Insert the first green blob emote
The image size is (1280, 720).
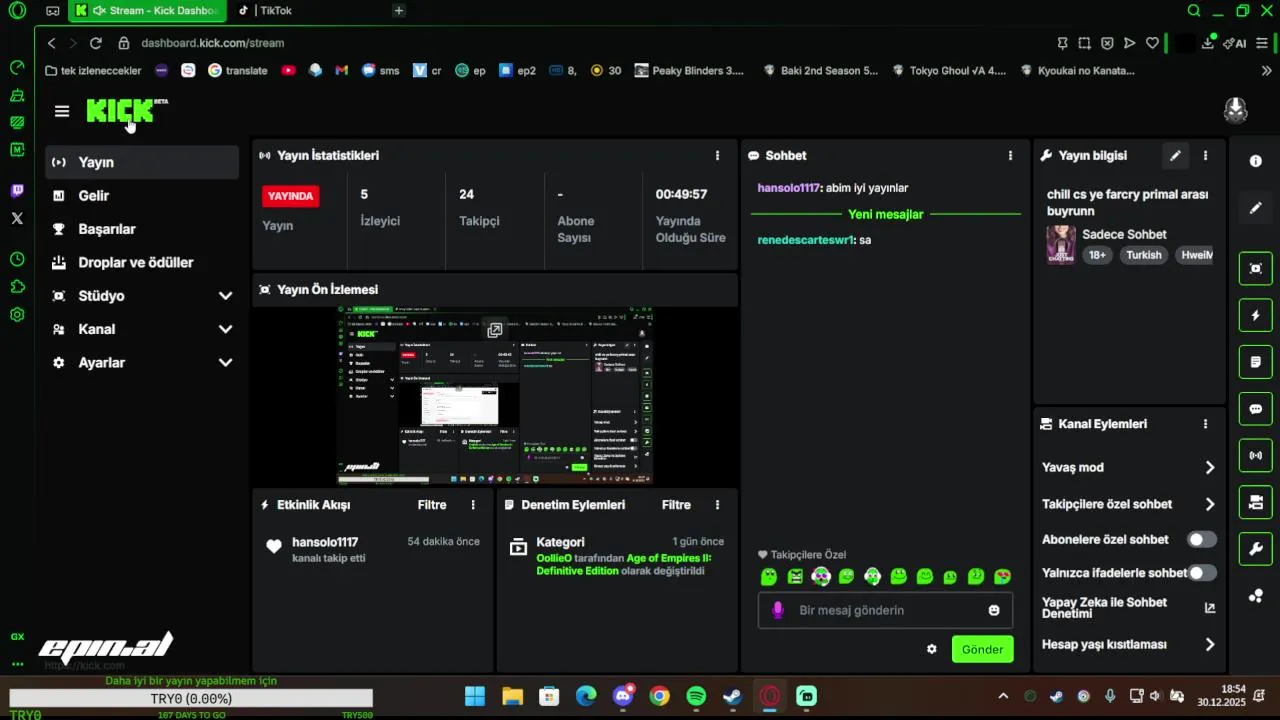coord(769,577)
